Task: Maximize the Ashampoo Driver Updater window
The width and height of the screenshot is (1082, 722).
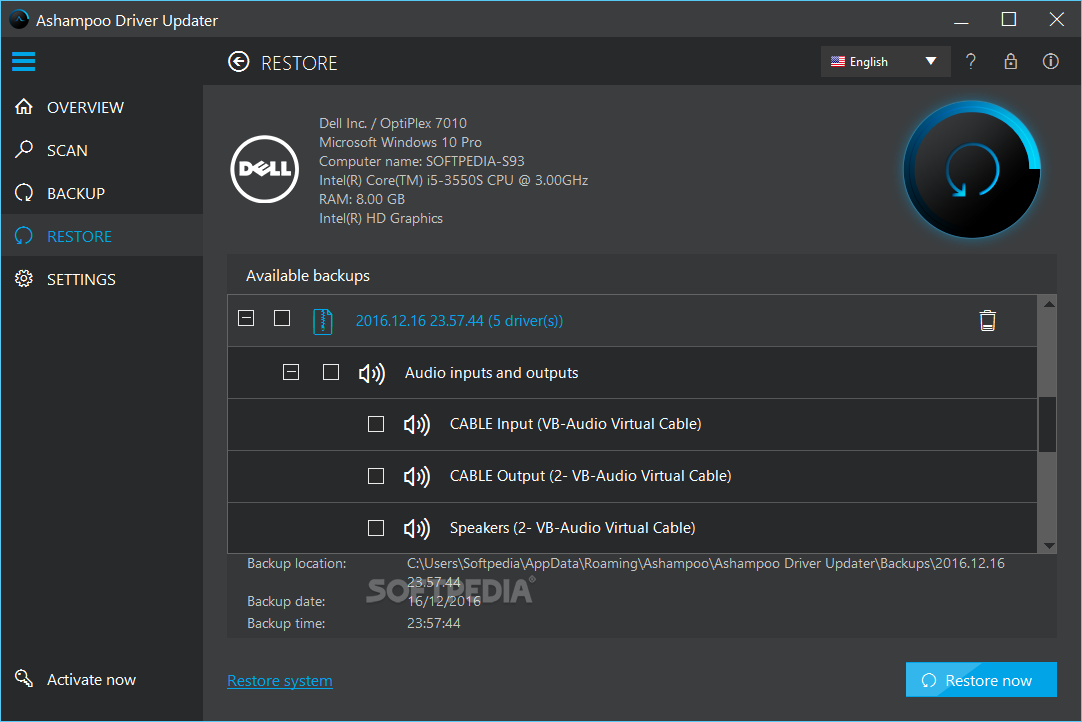Action: coord(1009,19)
